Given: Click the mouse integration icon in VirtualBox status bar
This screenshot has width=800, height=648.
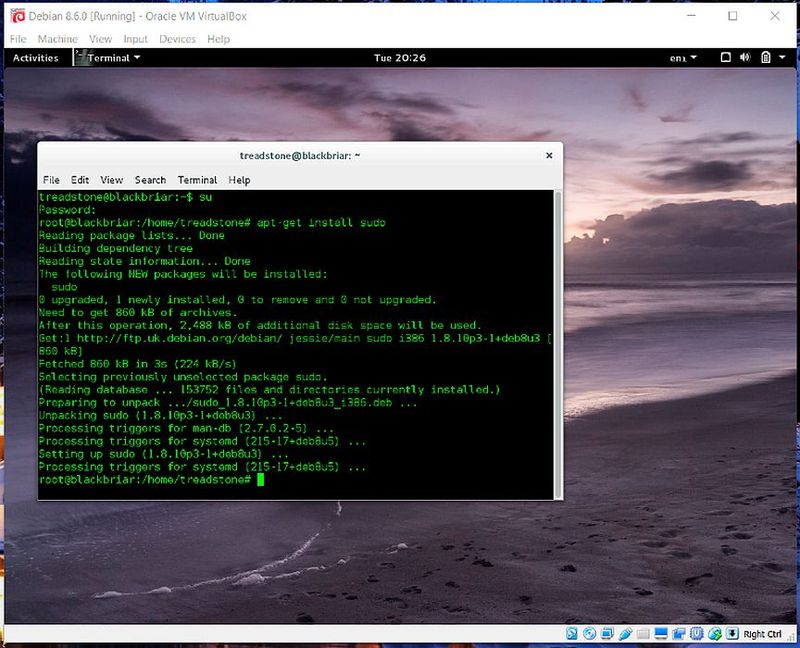Looking at the screenshot, I should pos(714,634).
